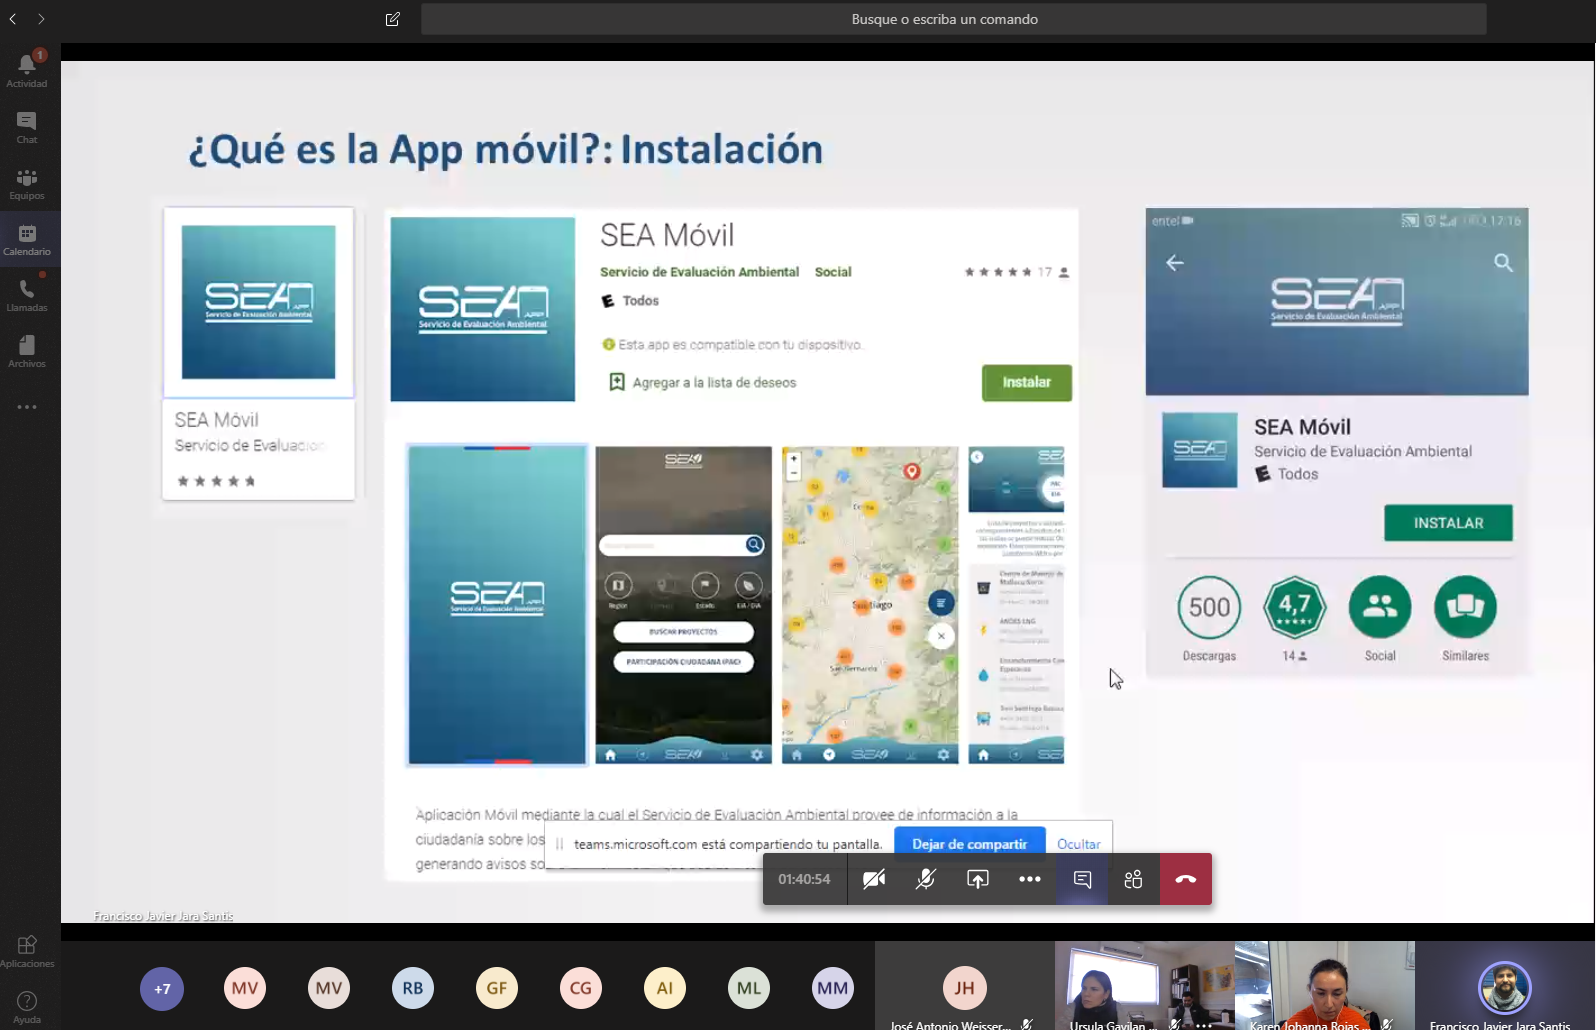Open more actions menu in call bar
This screenshot has height=1030, width=1596.
coord(1030,879)
